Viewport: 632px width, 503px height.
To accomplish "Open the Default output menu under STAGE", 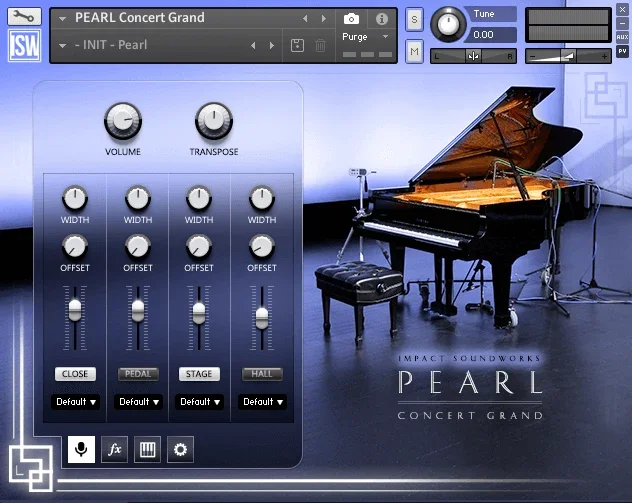I will pyautogui.click(x=200, y=402).
